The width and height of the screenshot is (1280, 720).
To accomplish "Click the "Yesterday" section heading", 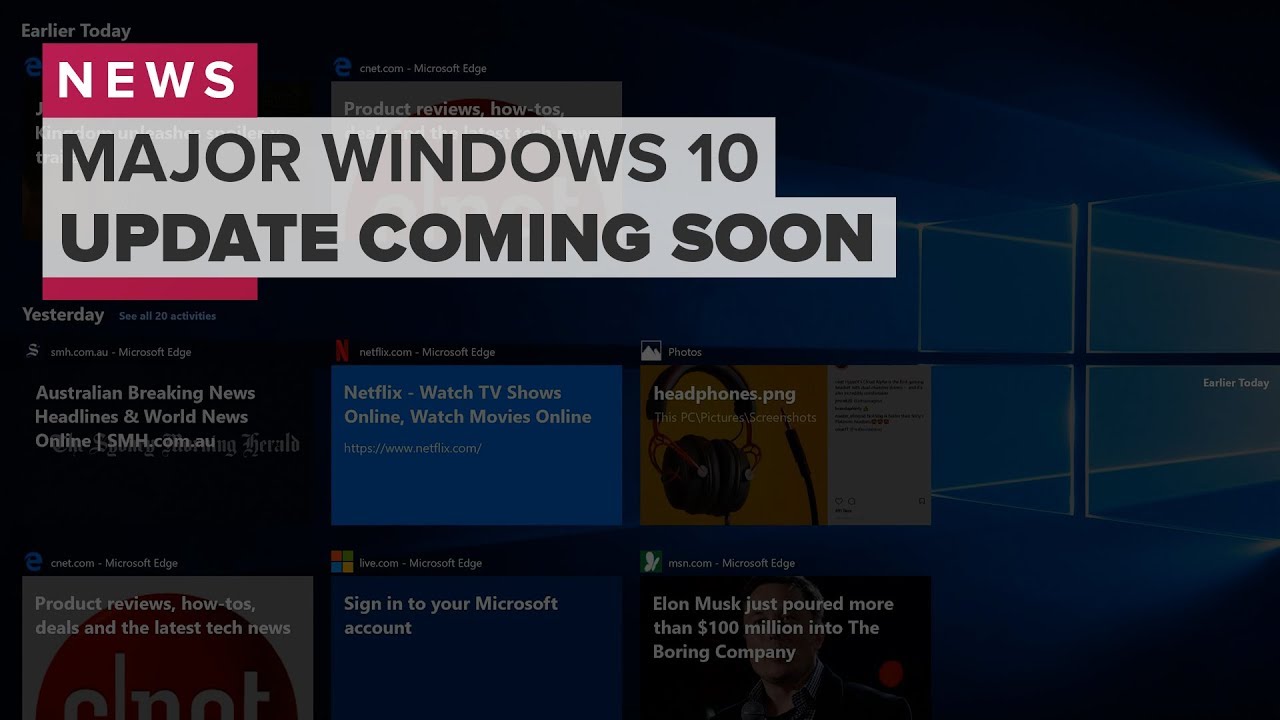I will click(x=63, y=314).
